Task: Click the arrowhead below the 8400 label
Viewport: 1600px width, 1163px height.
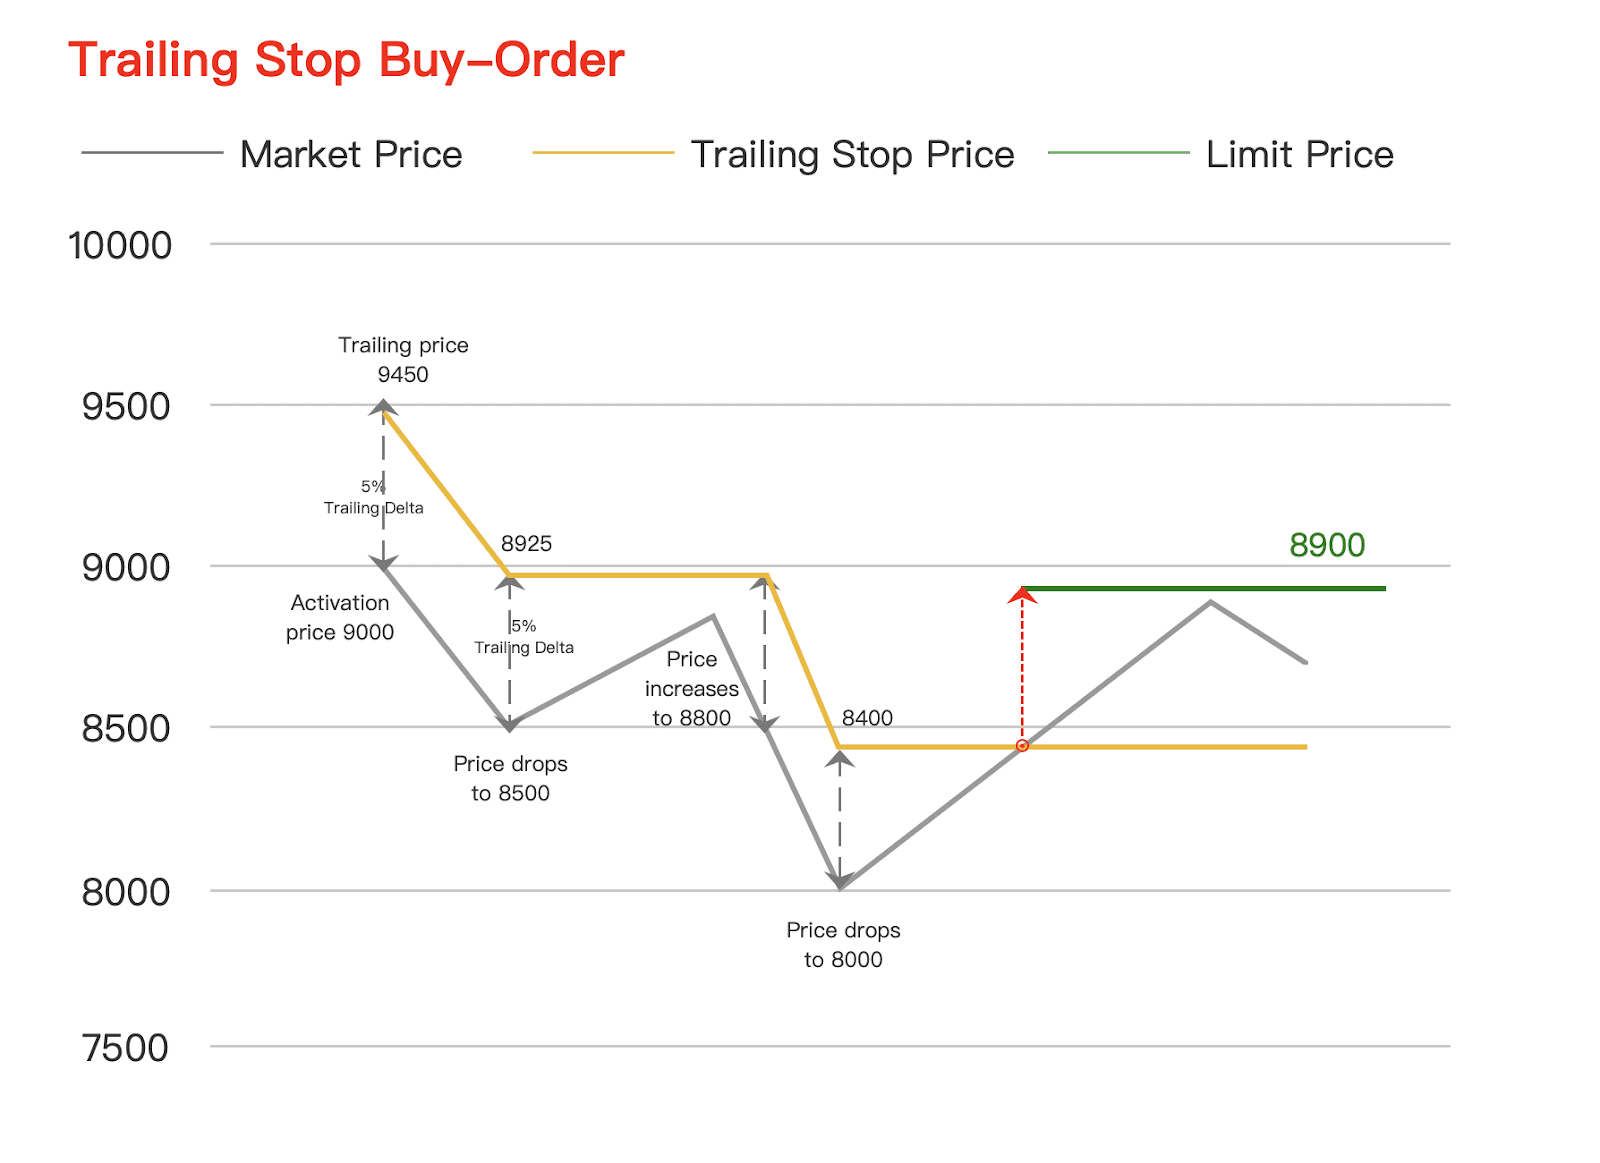Action: pyautogui.click(x=840, y=759)
